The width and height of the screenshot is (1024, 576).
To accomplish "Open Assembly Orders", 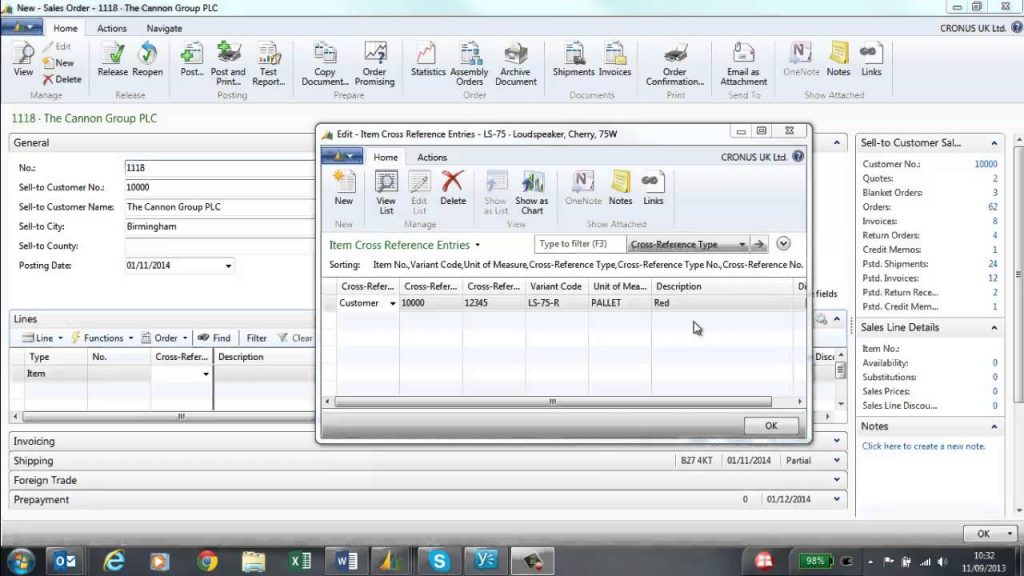I will pyautogui.click(x=469, y=64).
